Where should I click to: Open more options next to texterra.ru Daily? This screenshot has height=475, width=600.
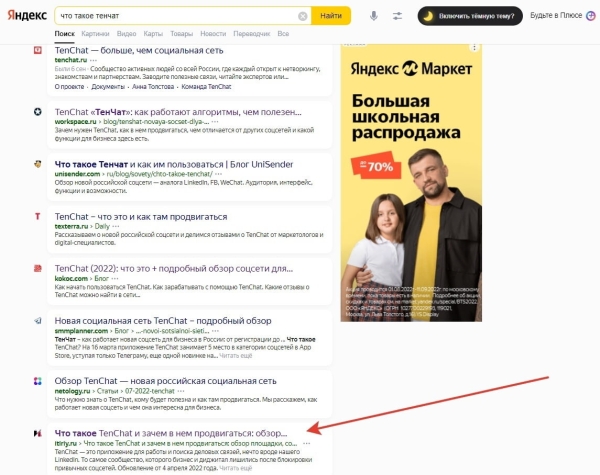pos(116,226)
